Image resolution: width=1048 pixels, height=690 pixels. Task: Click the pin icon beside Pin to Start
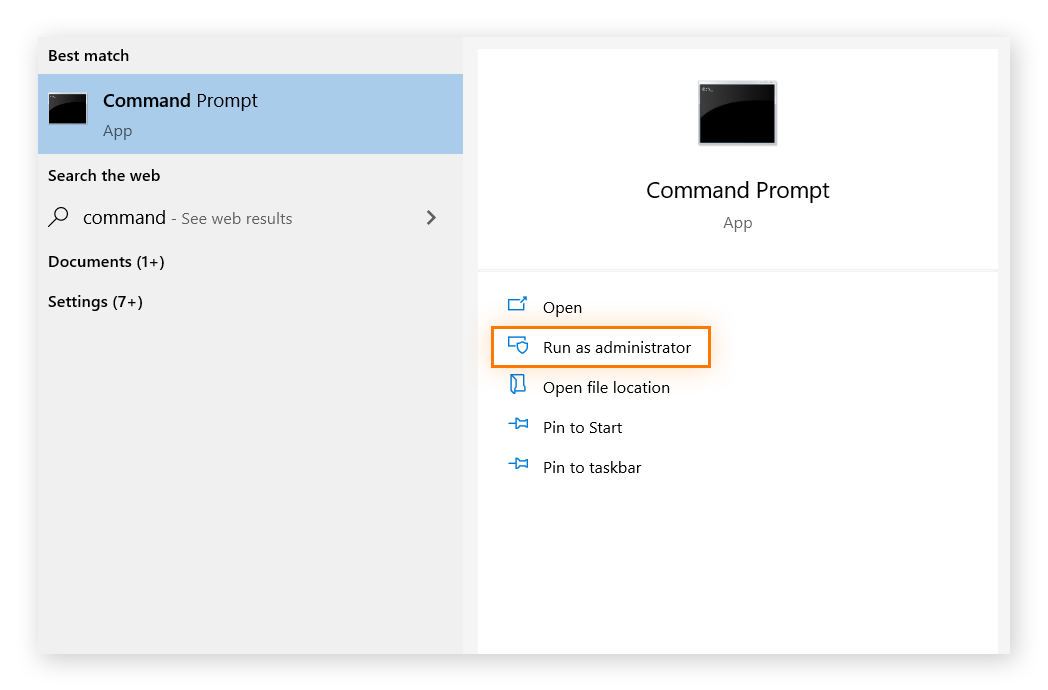[518, 425]
